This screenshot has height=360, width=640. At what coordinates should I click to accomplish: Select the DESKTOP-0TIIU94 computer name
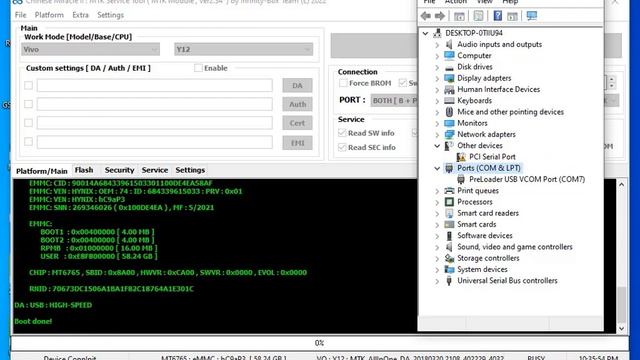tap(473, 33)
